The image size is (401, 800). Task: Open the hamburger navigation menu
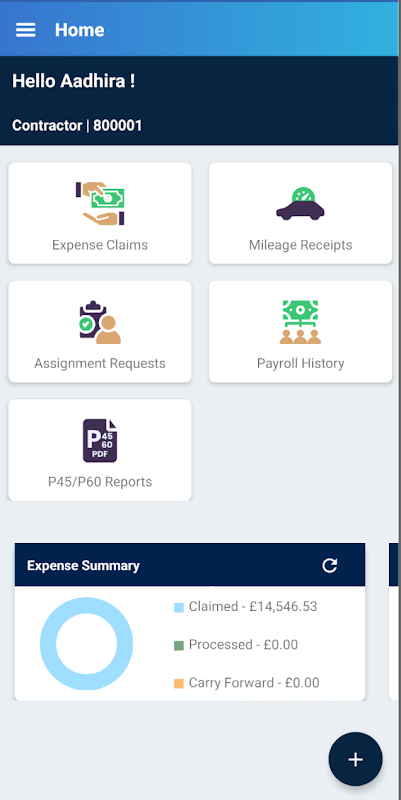pos(26,30)
